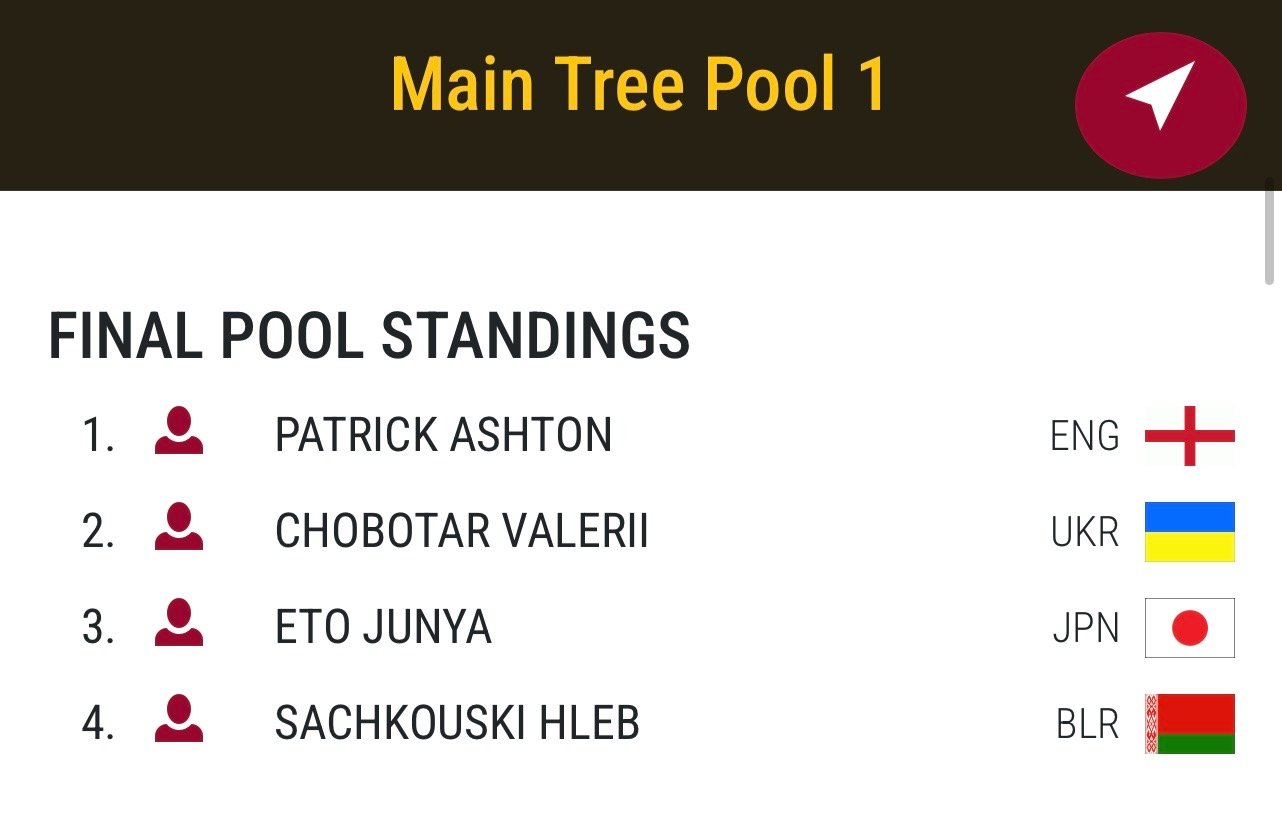This screenshot has width=1282, height=839.
Task: Select the ETO JUNYA name link
Action: 383,627
